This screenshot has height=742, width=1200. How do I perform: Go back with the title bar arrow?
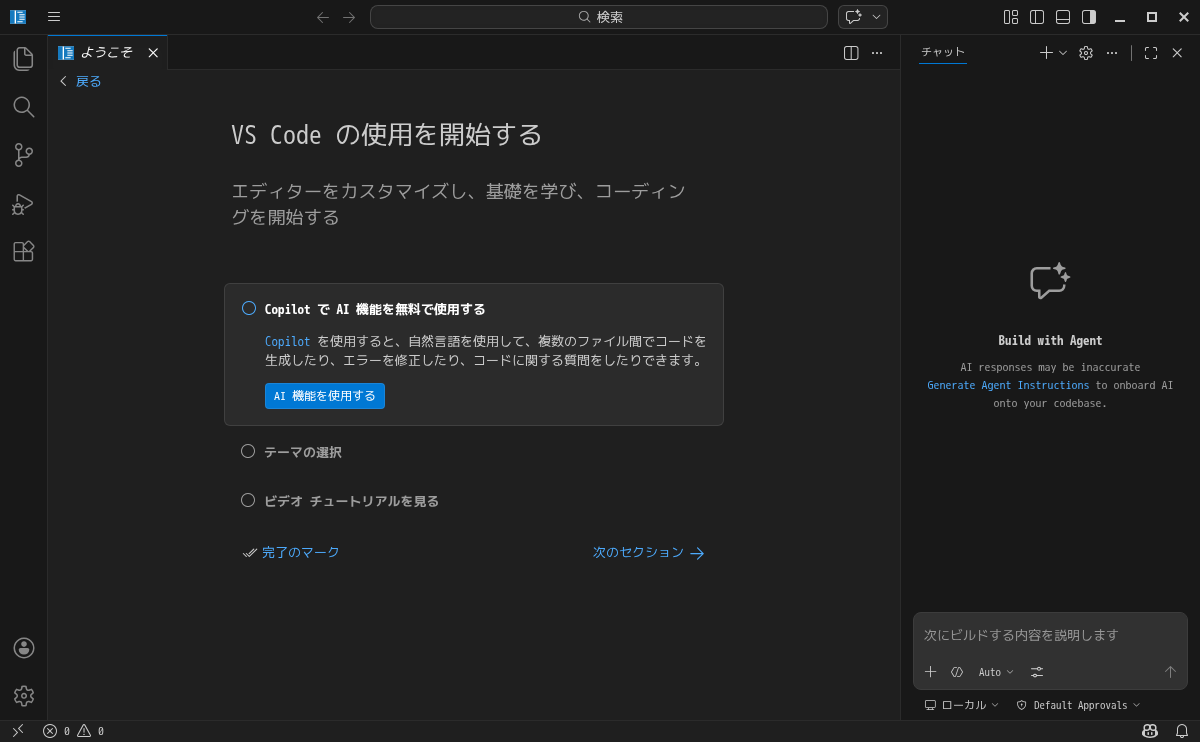[323, 17]
